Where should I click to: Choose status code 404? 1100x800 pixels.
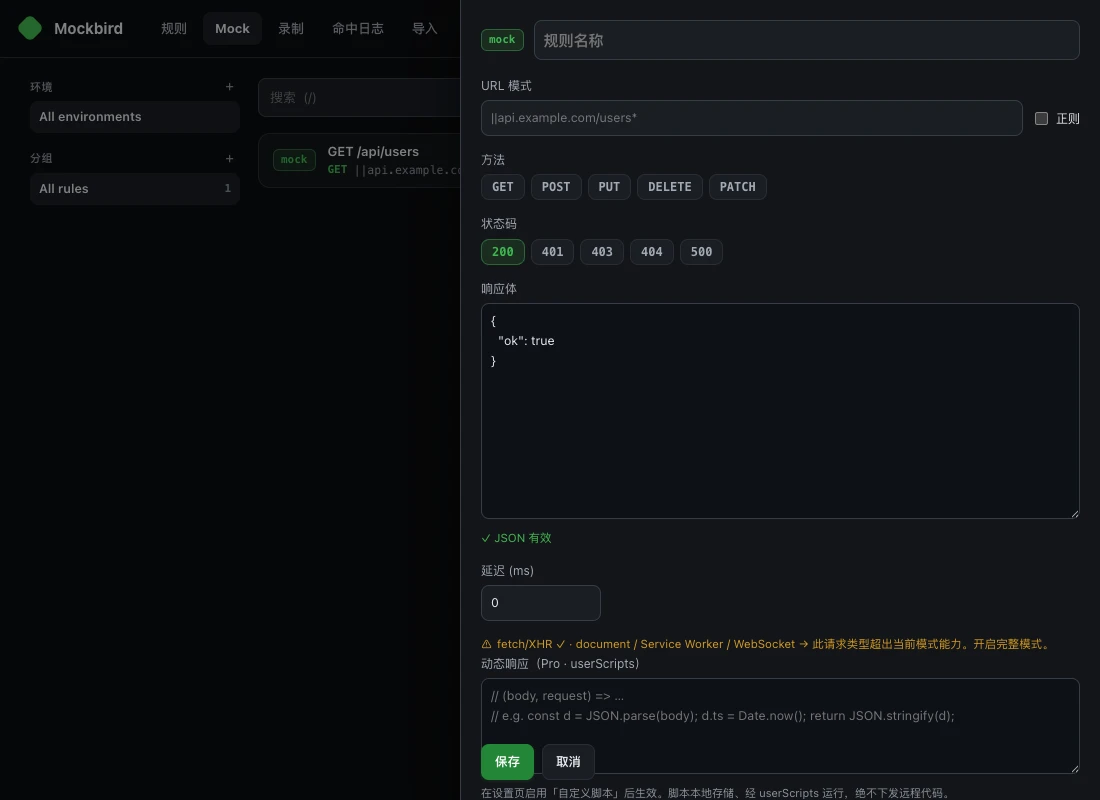[652, 252]
